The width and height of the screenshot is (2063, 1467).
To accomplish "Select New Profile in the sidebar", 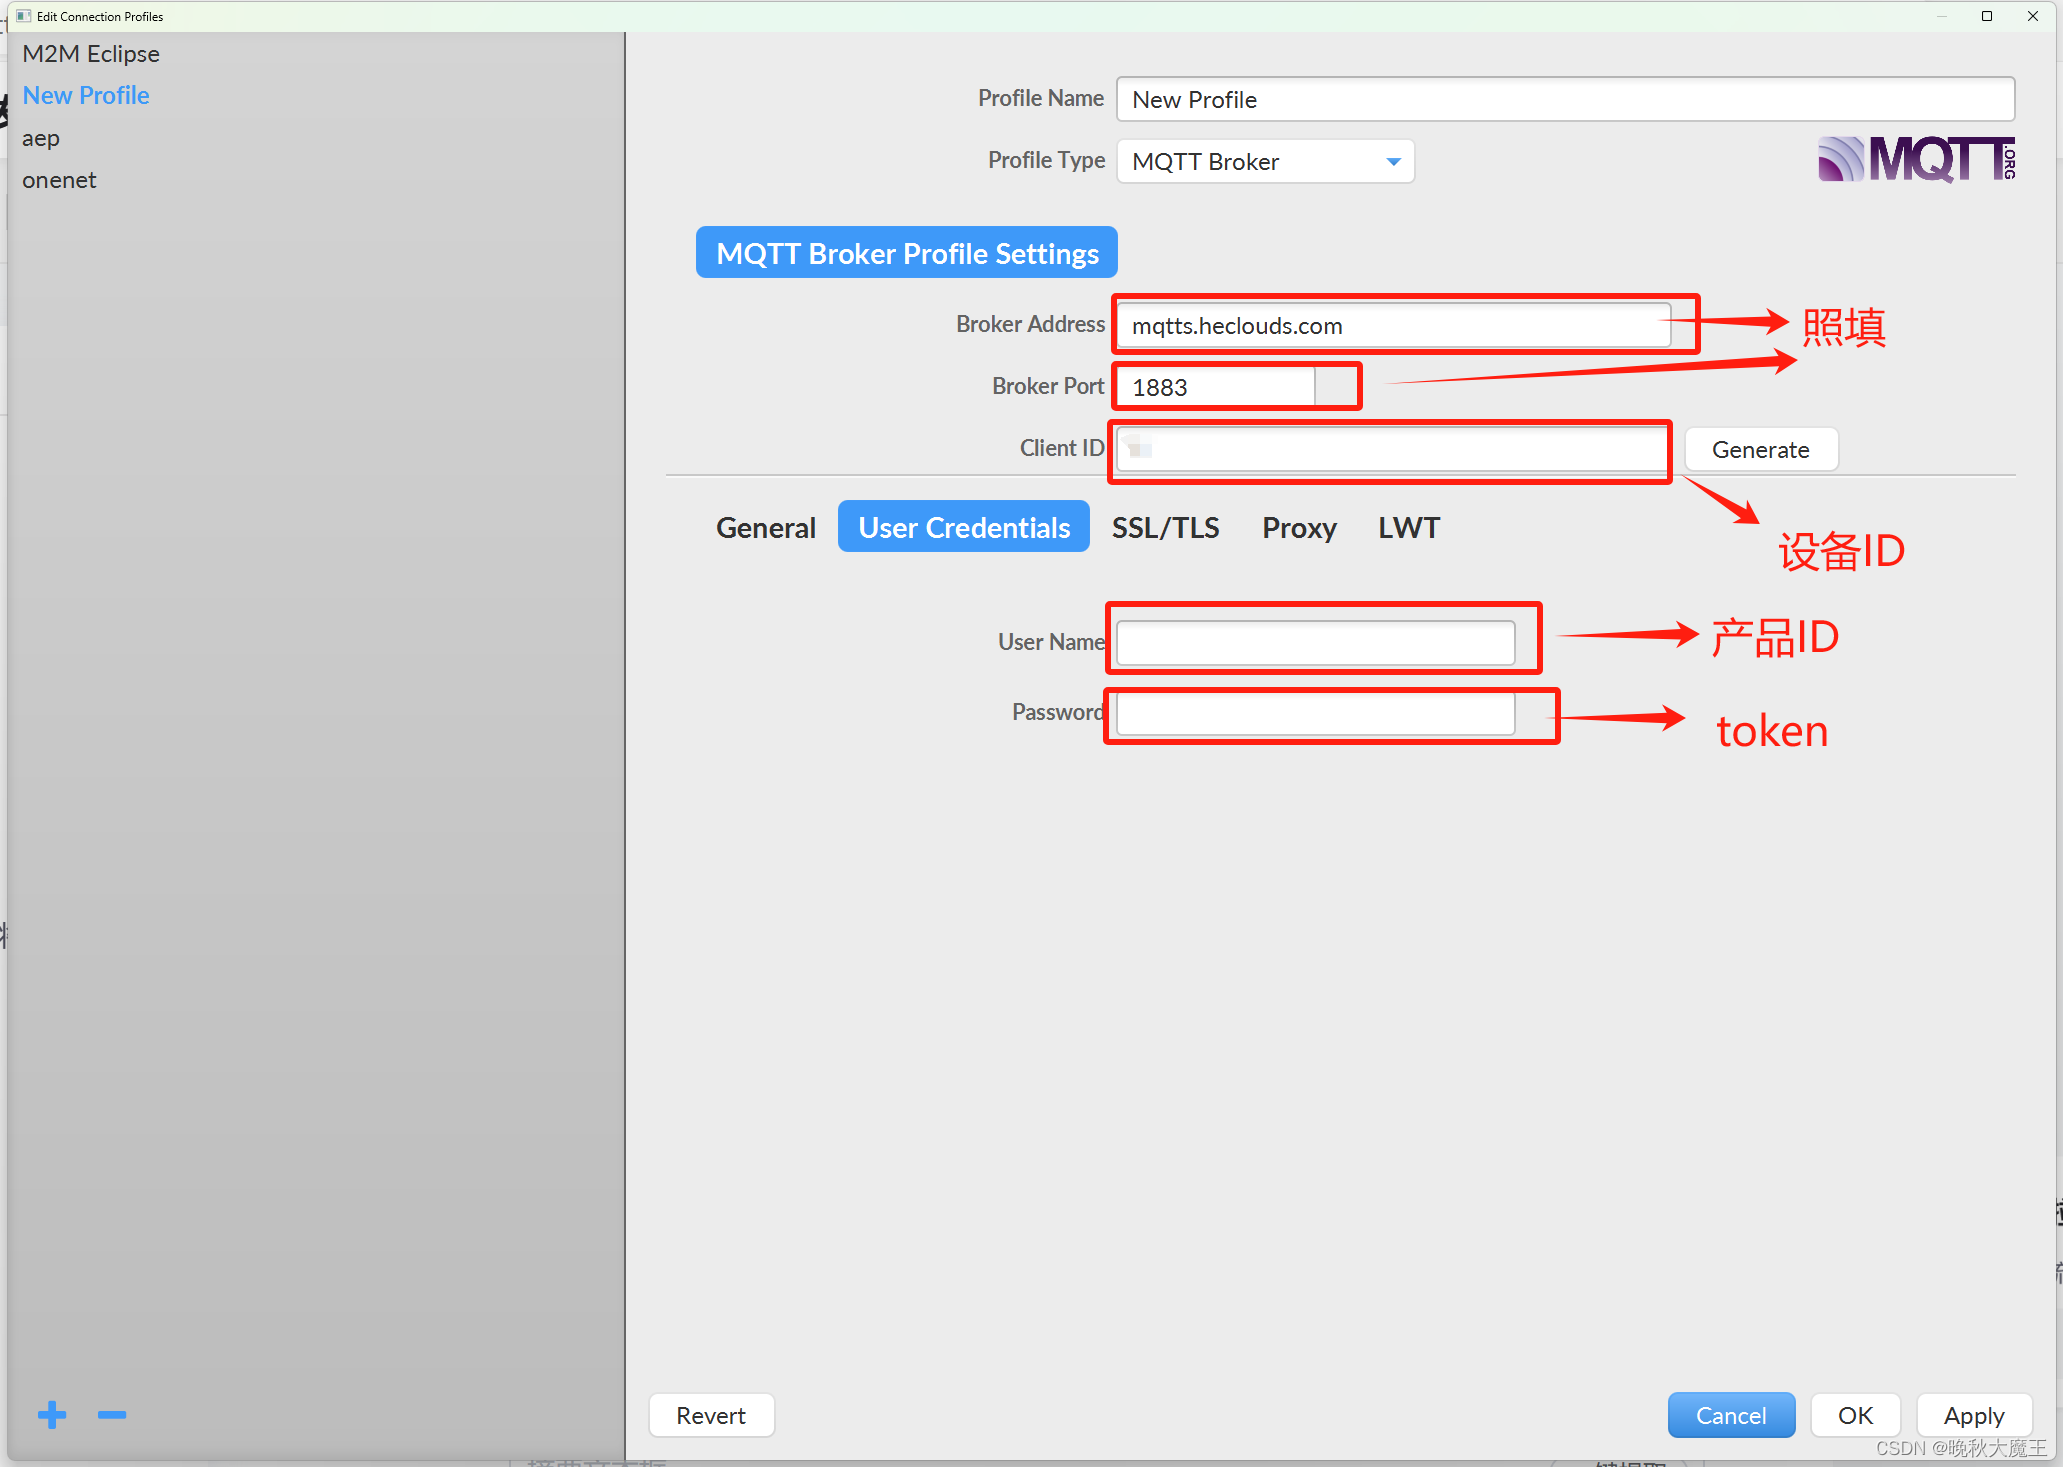I will click(86, 96).
